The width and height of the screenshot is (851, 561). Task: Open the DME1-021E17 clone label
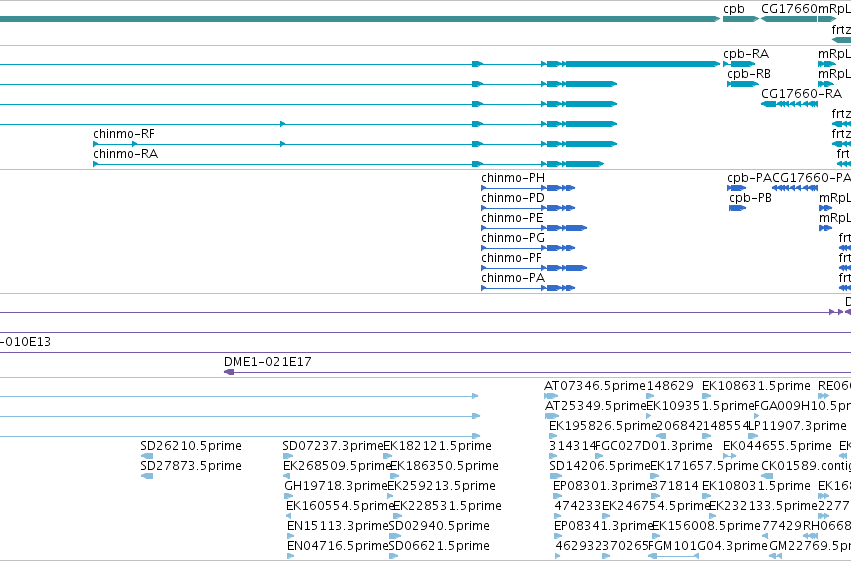click(x=268, y=362)
